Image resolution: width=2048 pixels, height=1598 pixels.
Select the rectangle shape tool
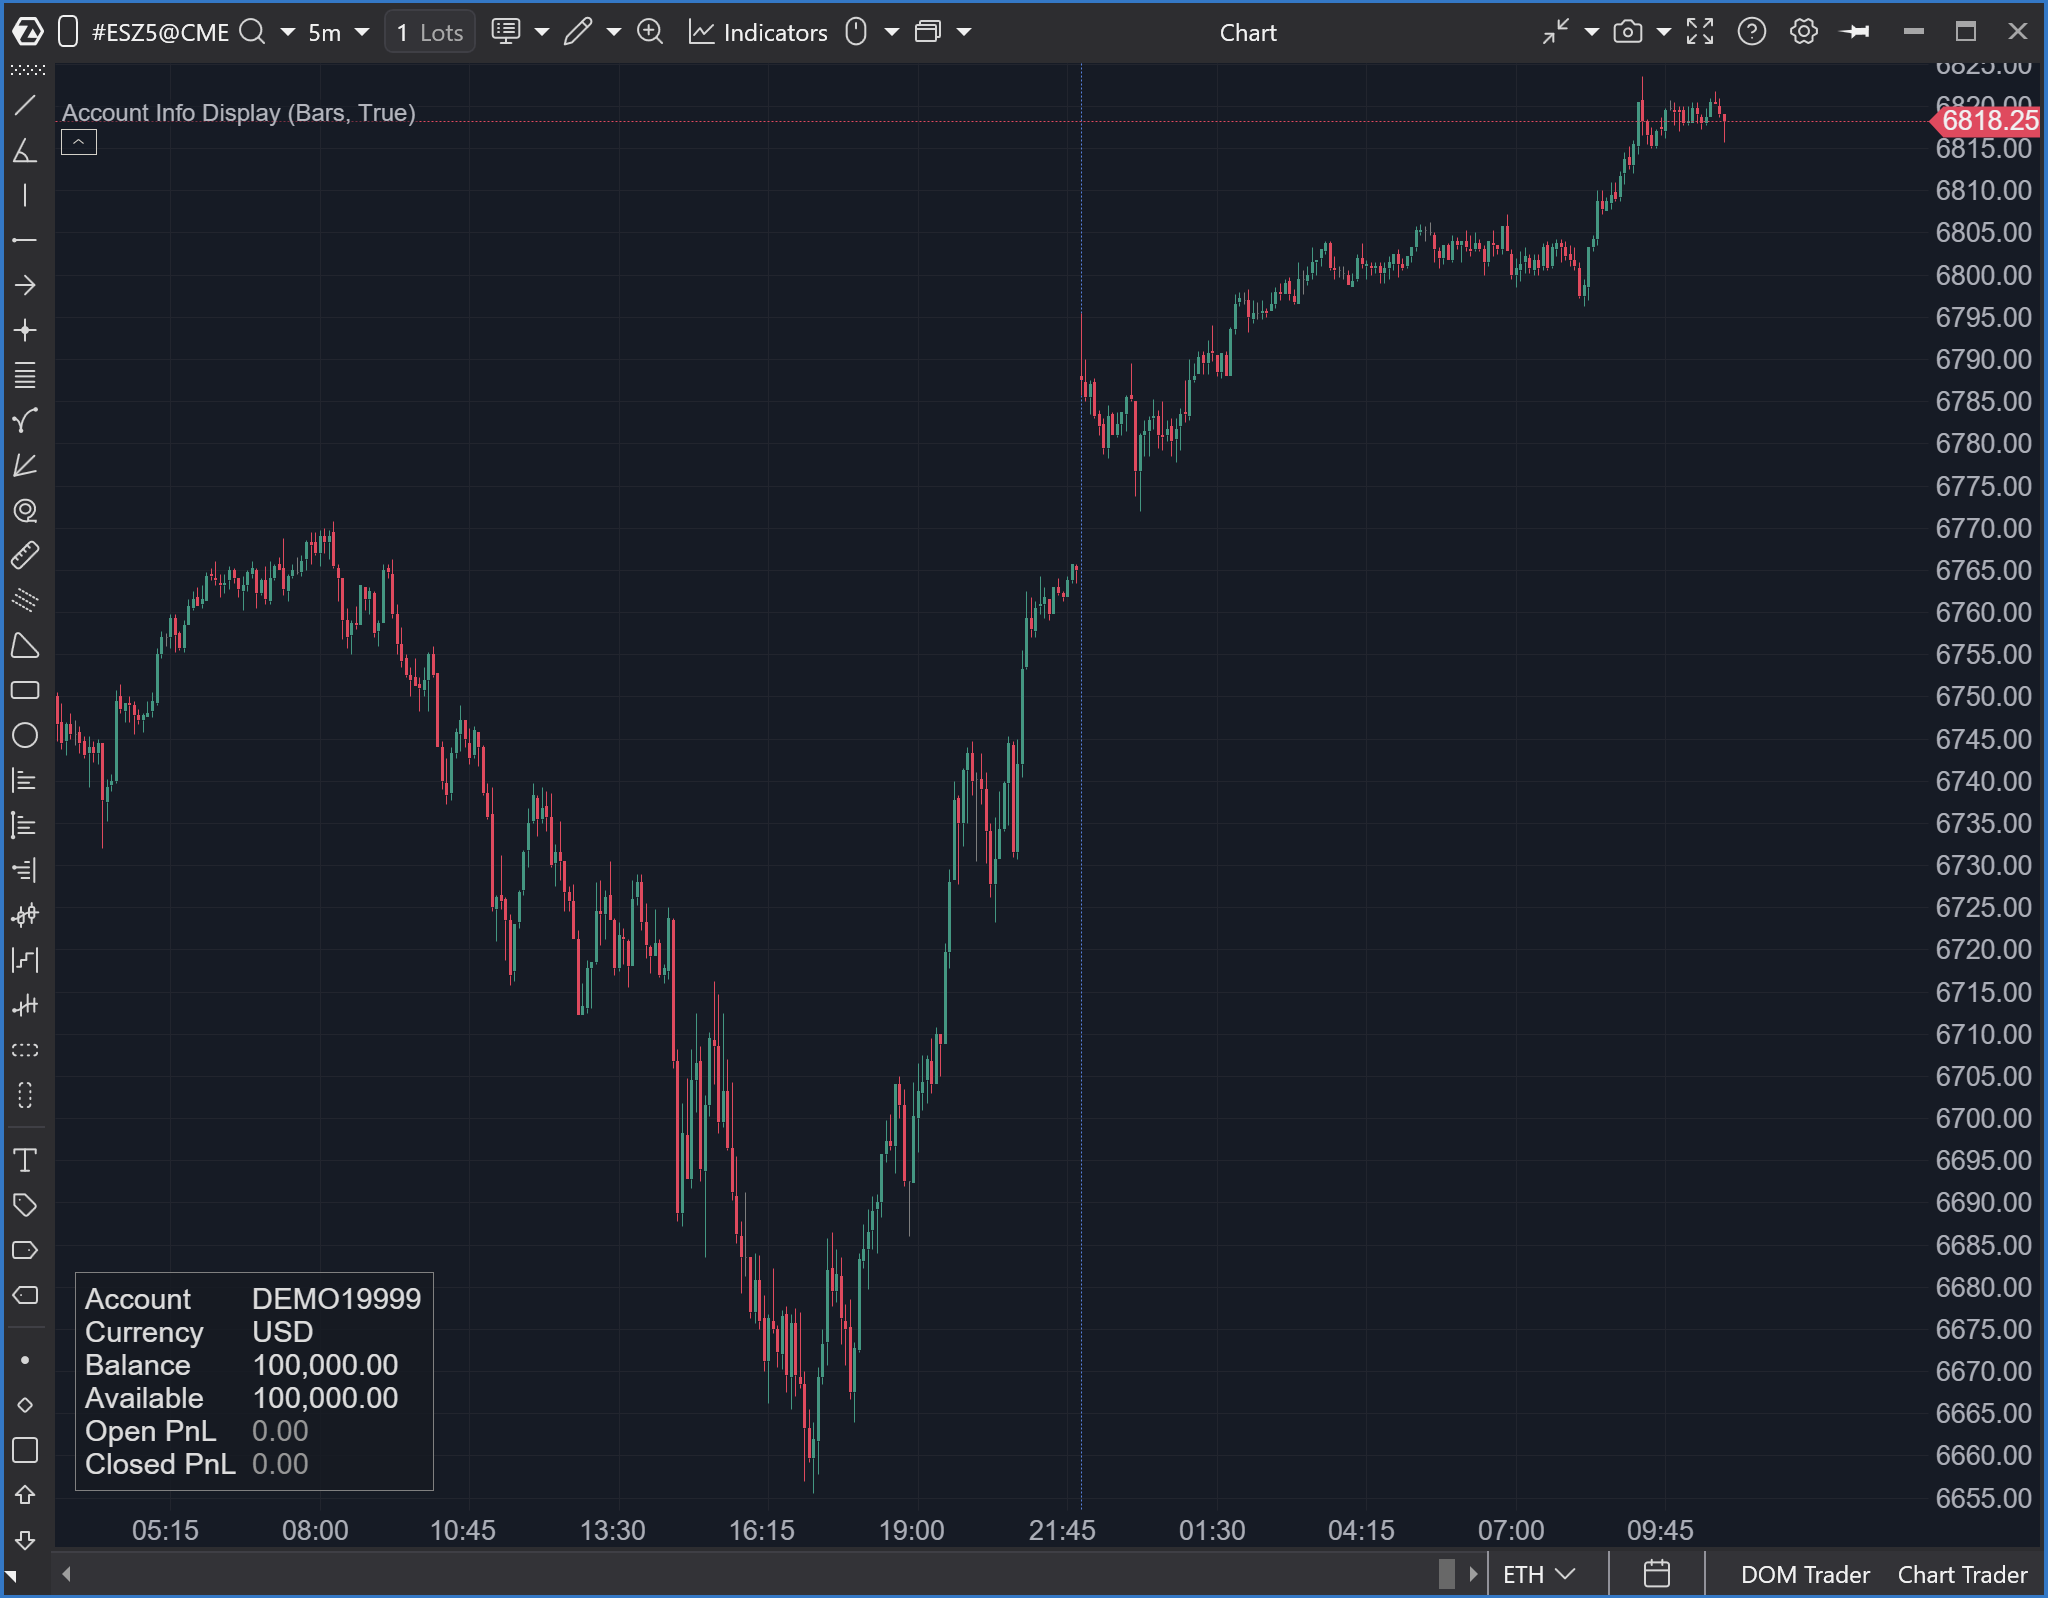click(x=25, y=691)
